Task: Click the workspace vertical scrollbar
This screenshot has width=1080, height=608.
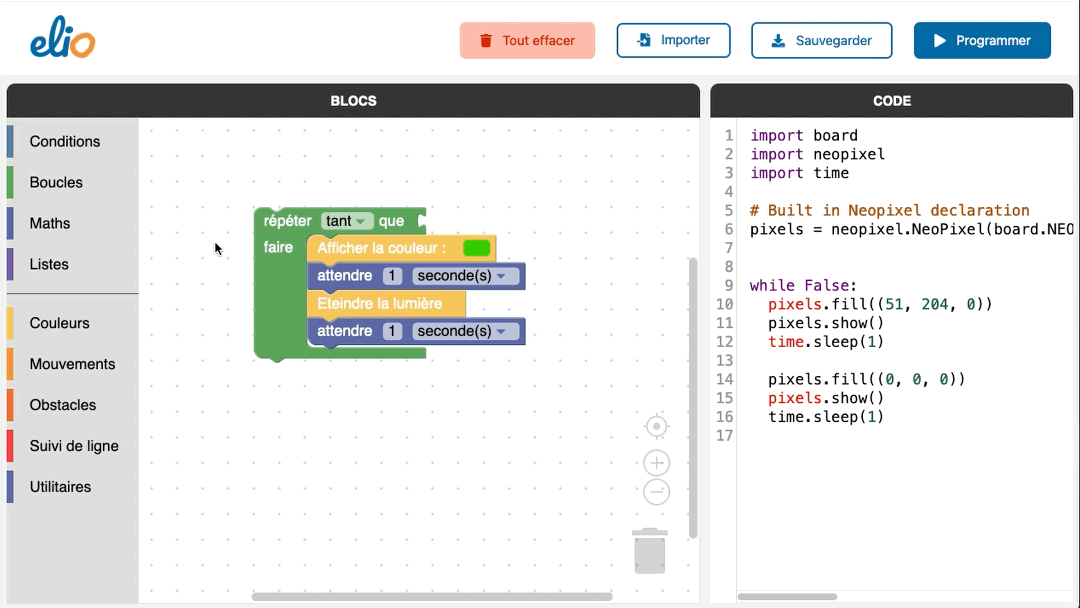Action: [x=693, y=400]
